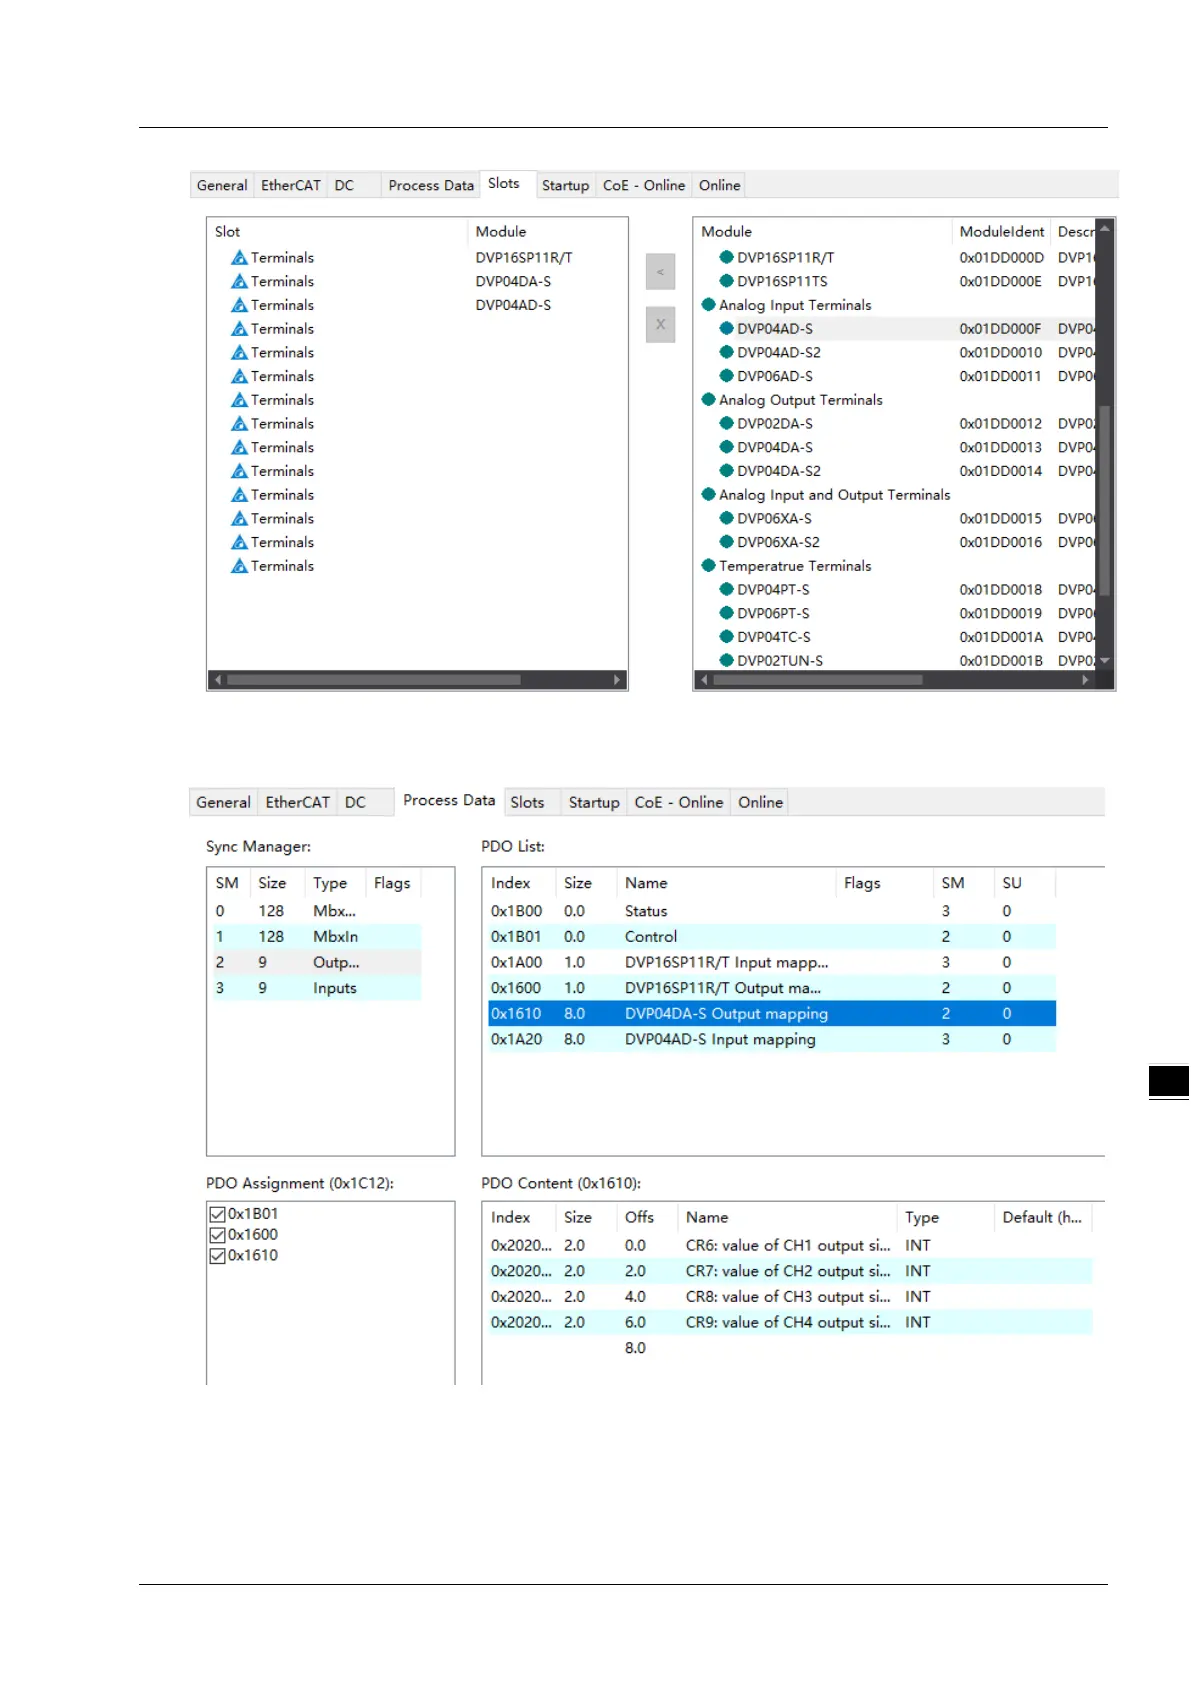Click the green icon next to DVP06PT-S
Viewport: 1191px width, 1684px height.
(727, 613)
